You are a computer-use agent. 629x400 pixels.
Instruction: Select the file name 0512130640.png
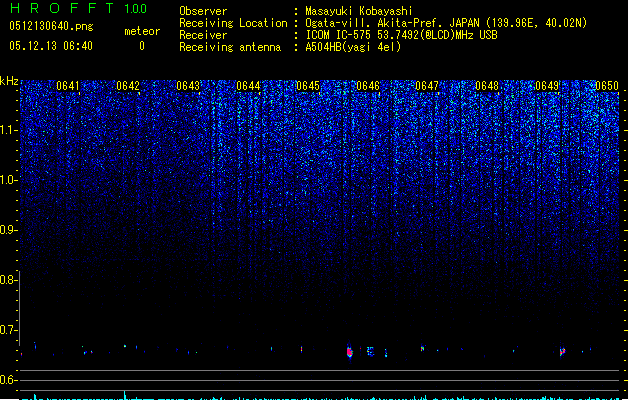[51, 26]
